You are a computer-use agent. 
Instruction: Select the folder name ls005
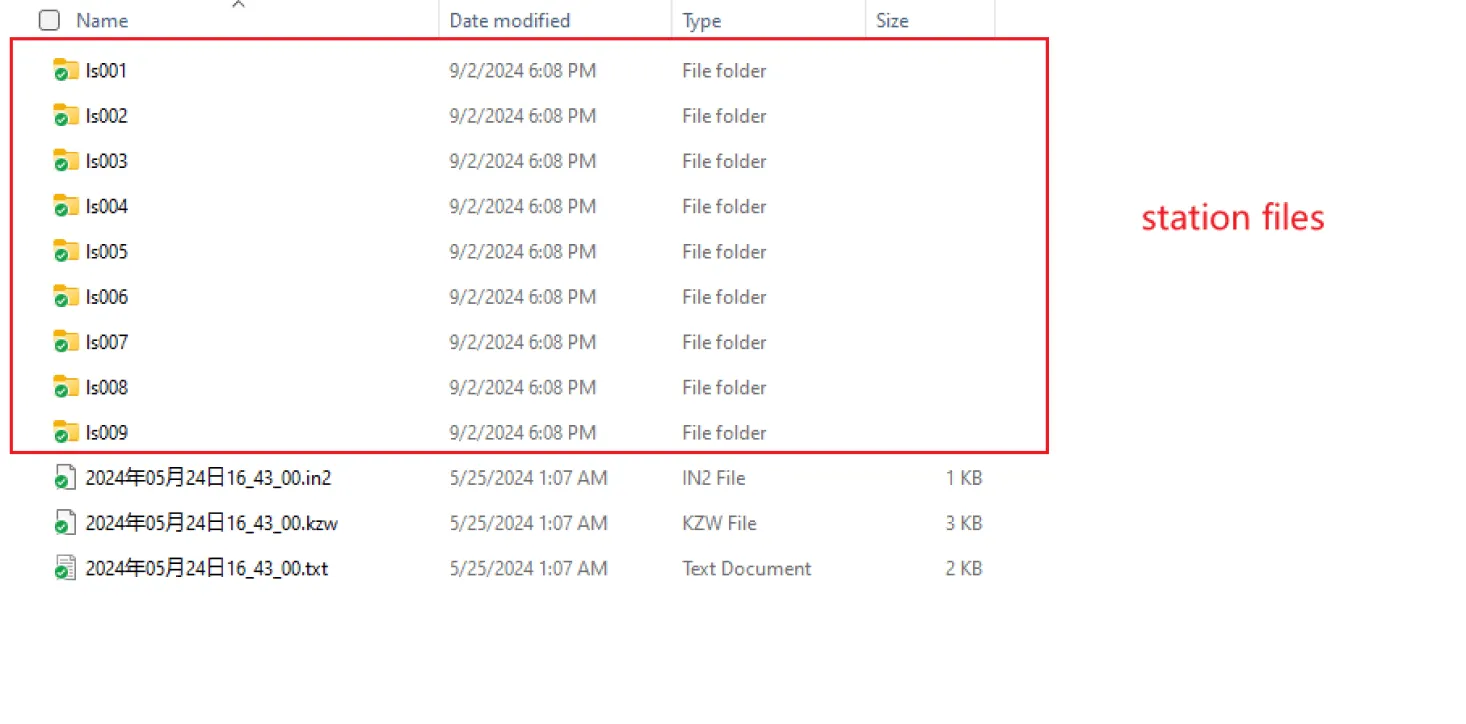(x=106, y=252)
